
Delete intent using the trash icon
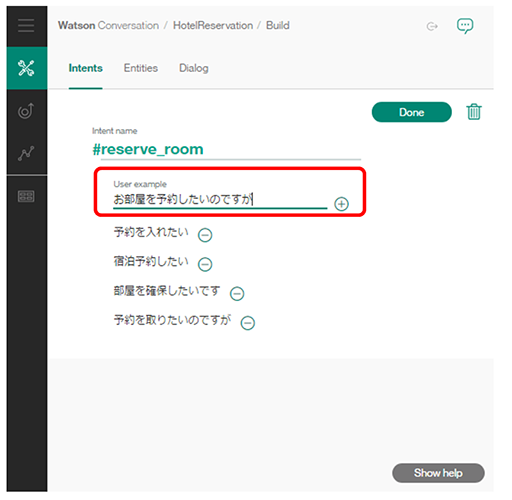tap(474, 112)
